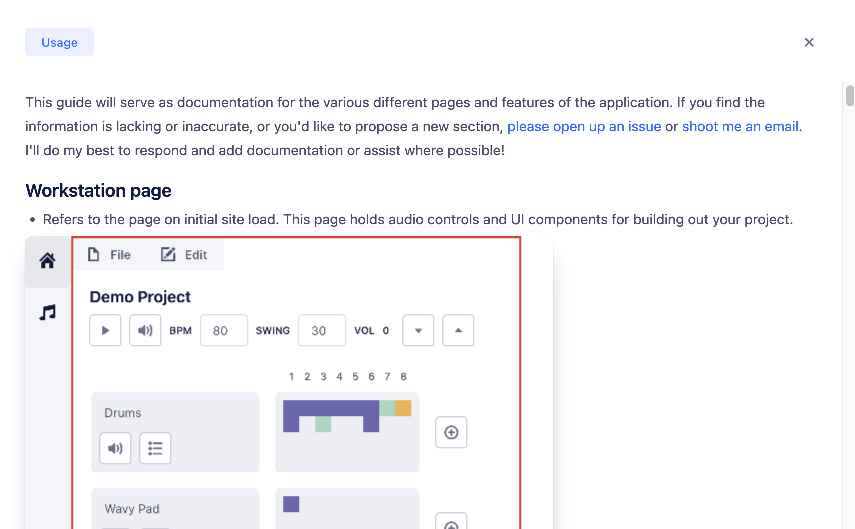Jump to step marker 4
Image resolution: width=855 pixels, height=529 pixels.
click(339, 376)
